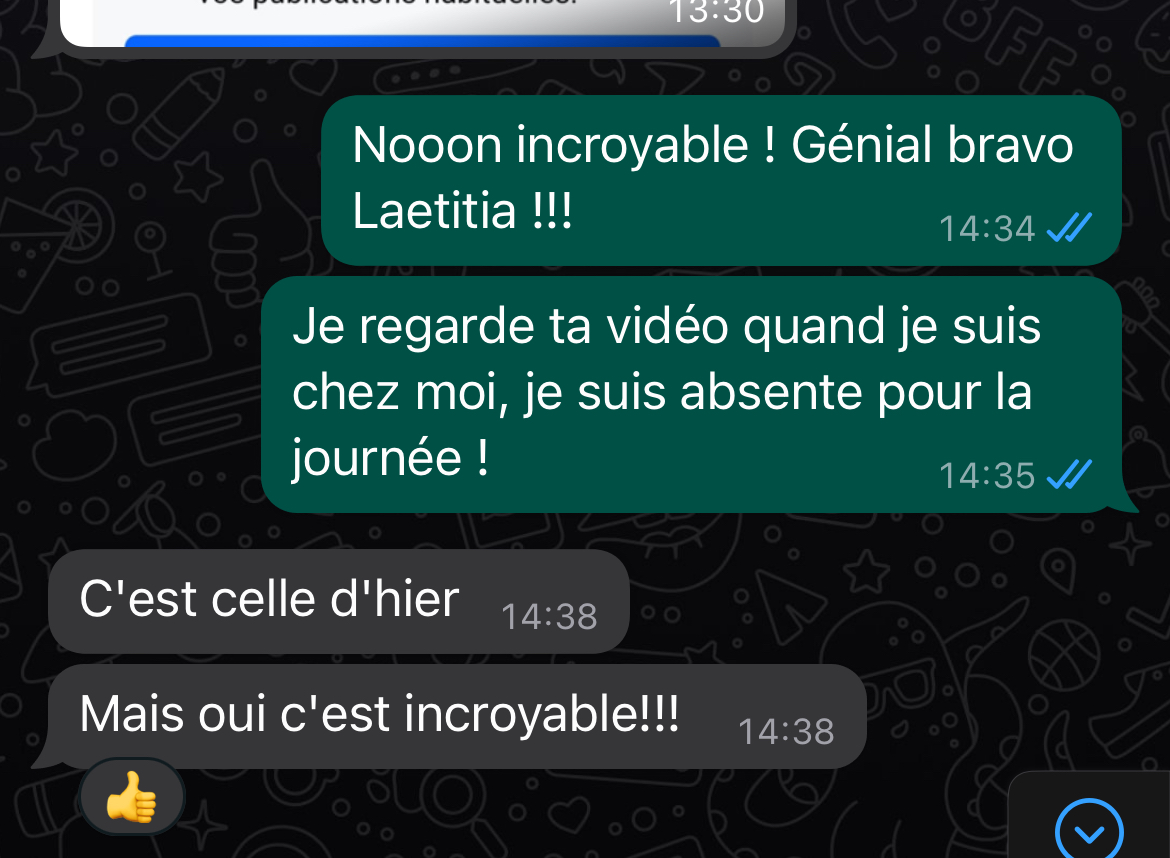Viewport: 1170px width, 858px height.
Task: Select the "Je regarde ta vidéo" message bubble
Action: point(692,394)
